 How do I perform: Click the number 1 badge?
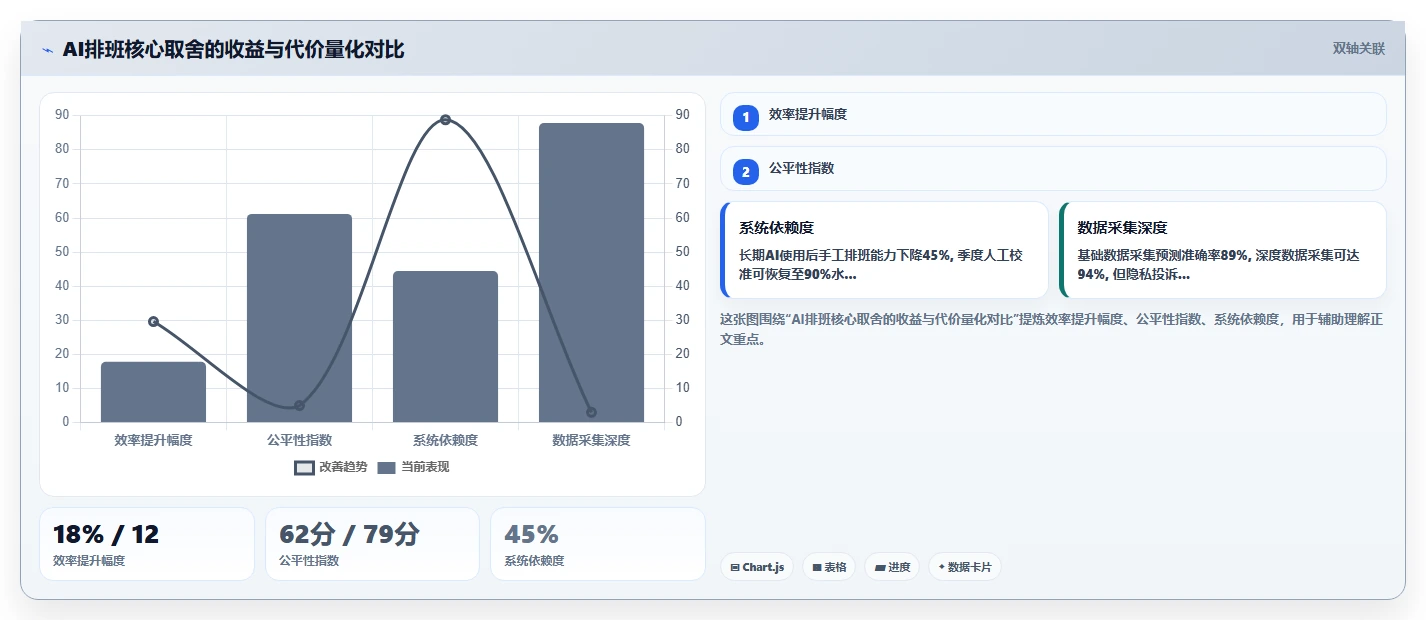[746, 117]
